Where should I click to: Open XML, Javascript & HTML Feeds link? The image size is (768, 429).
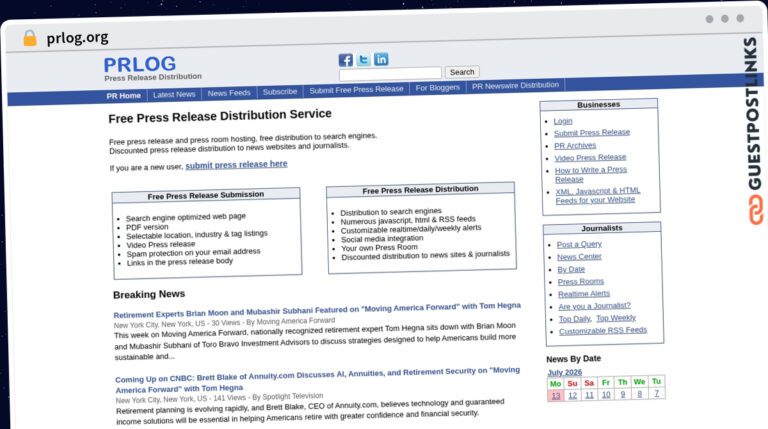pos(598,195)
